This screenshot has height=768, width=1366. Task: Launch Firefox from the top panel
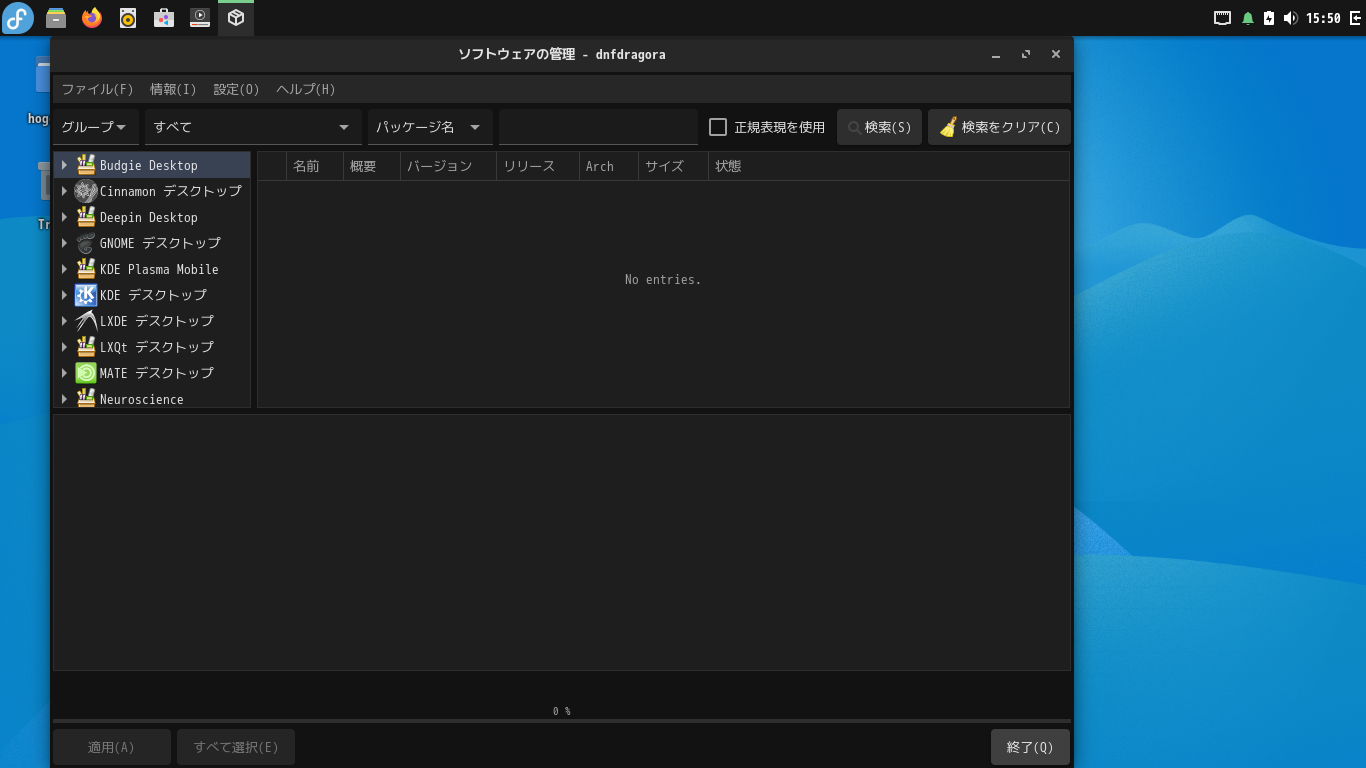[92, 18]
